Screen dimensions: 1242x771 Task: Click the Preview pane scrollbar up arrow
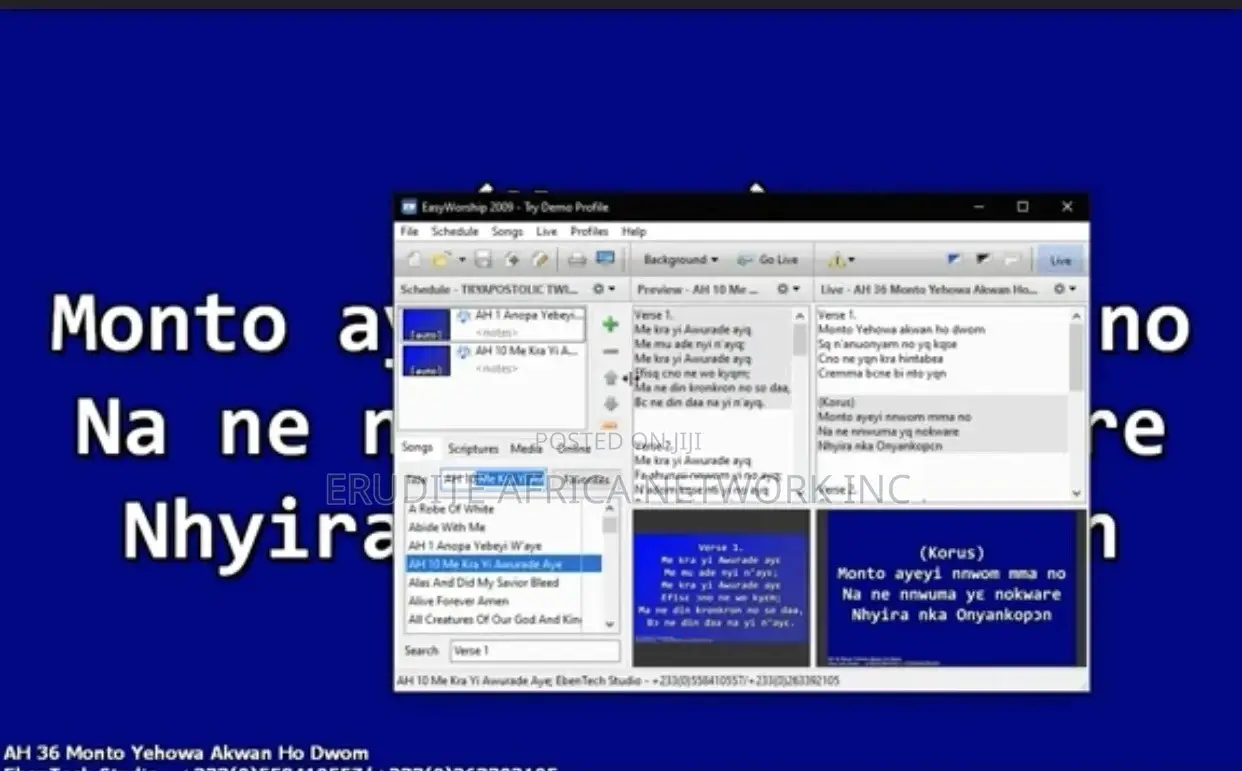pos(800,316)
